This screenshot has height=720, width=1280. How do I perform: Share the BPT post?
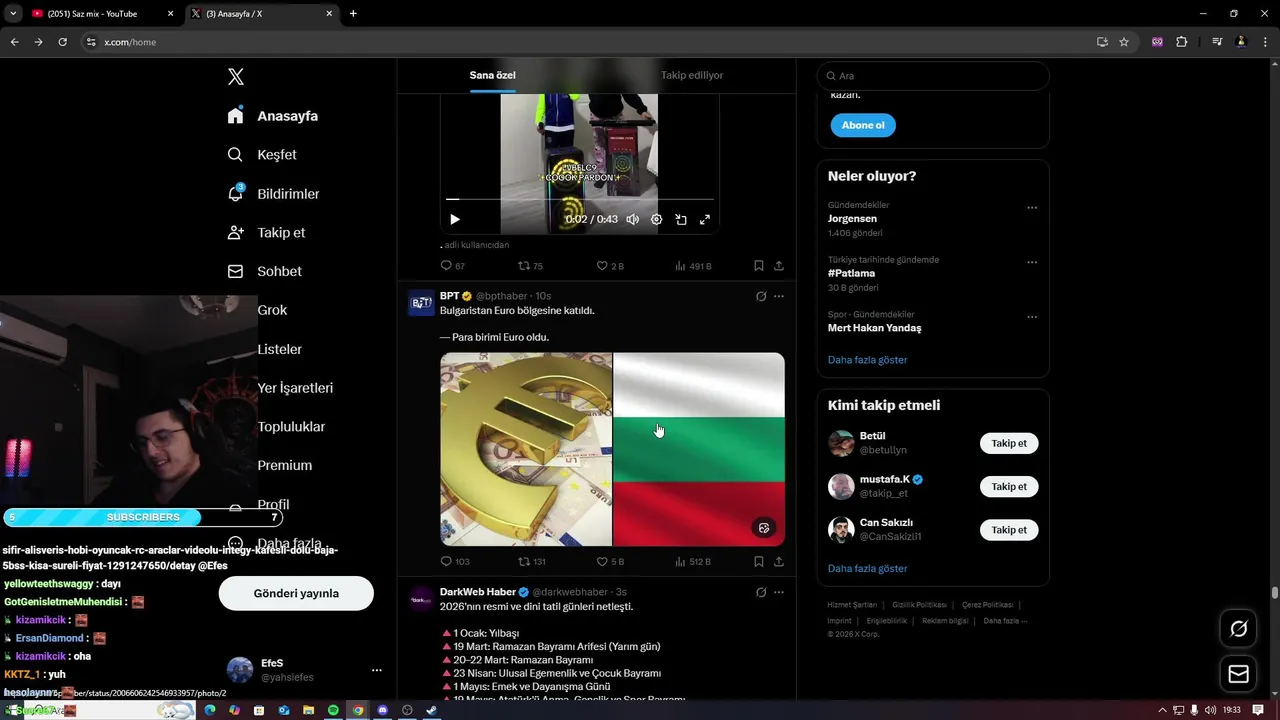click(779, 562)
